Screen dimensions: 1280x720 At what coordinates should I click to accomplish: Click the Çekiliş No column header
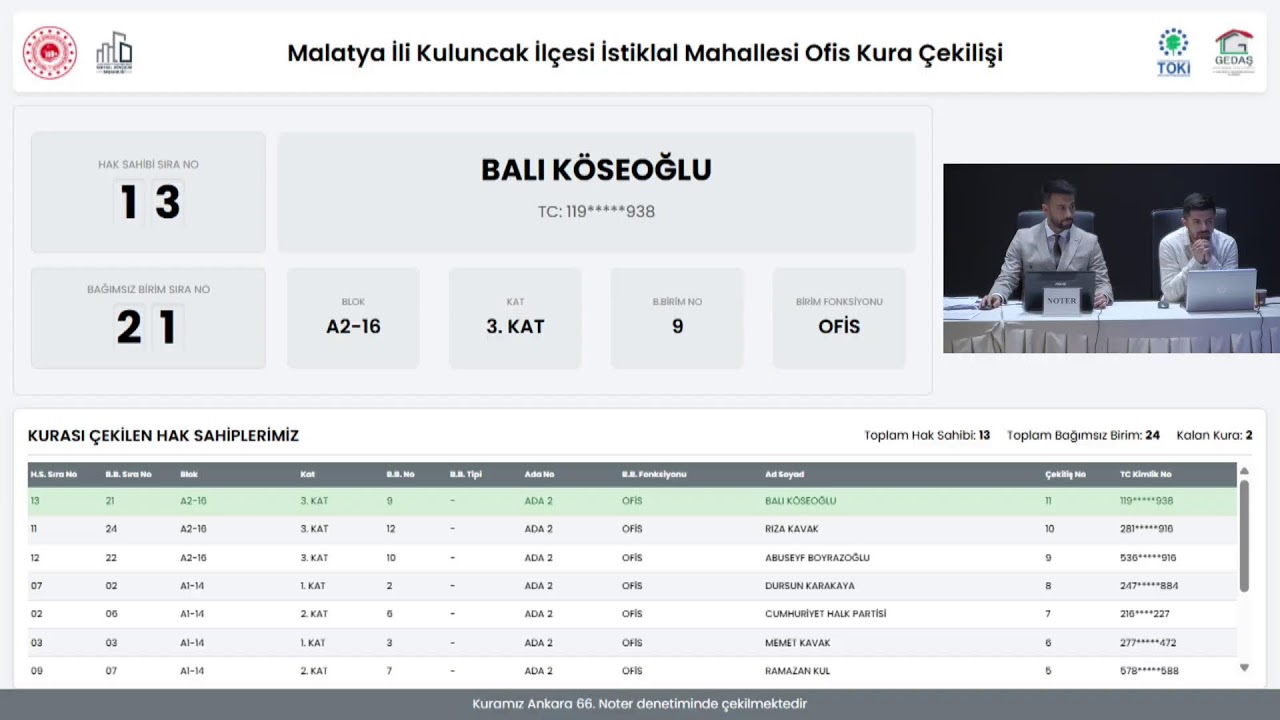(1065, 474)
